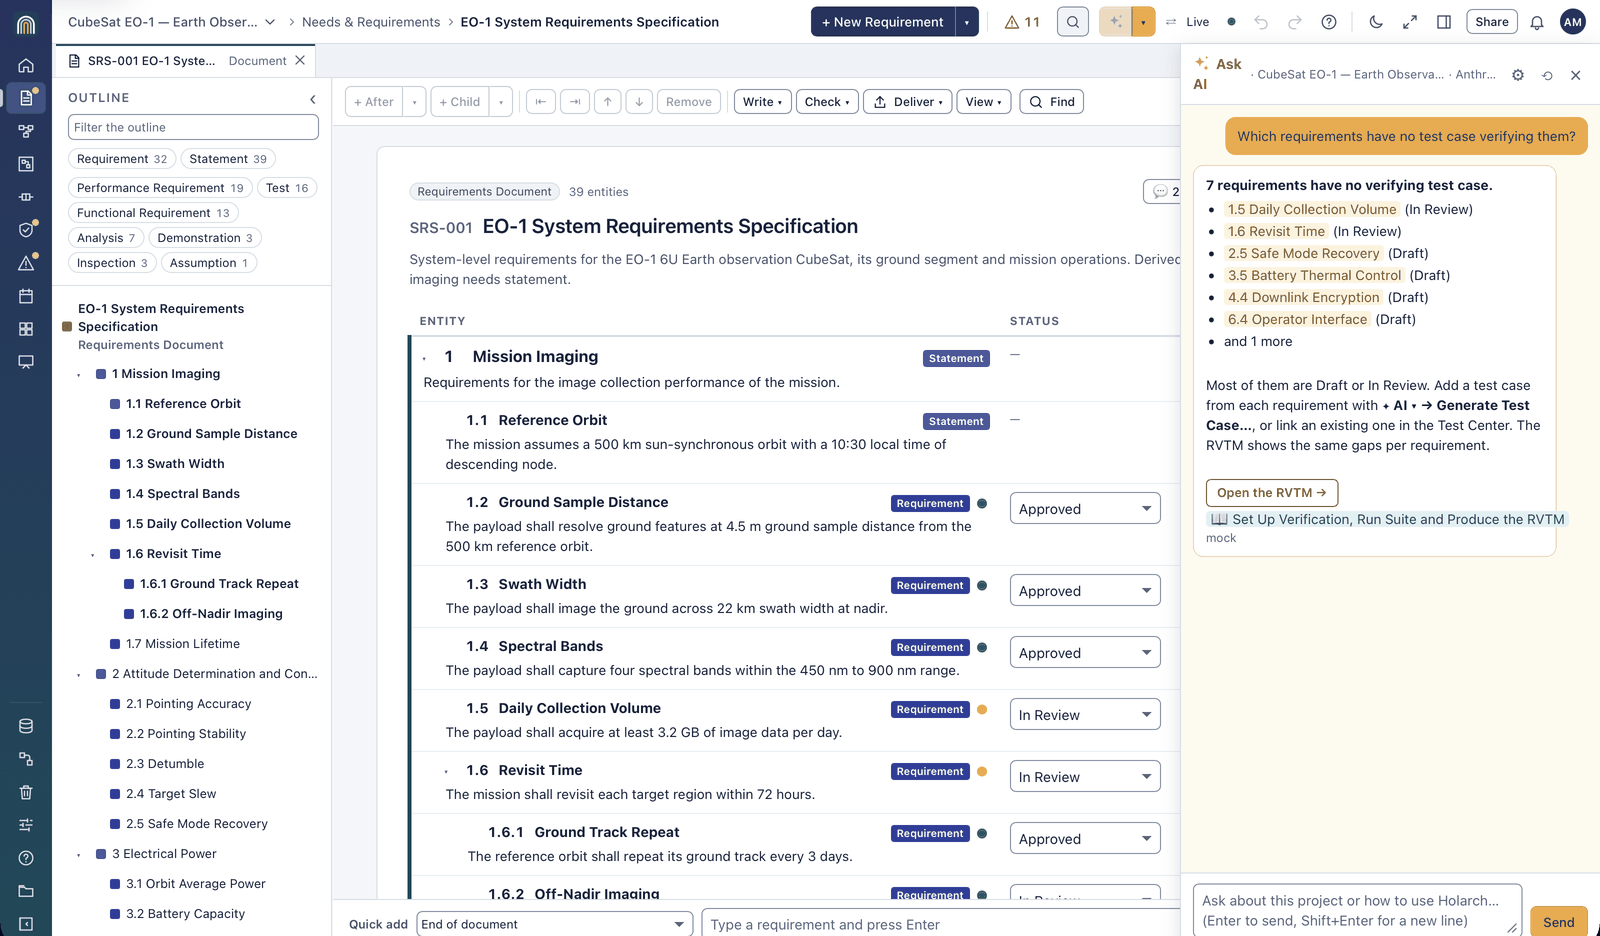
Task: Open the New Requirement dropdown arrow
Action: (967, 22)
